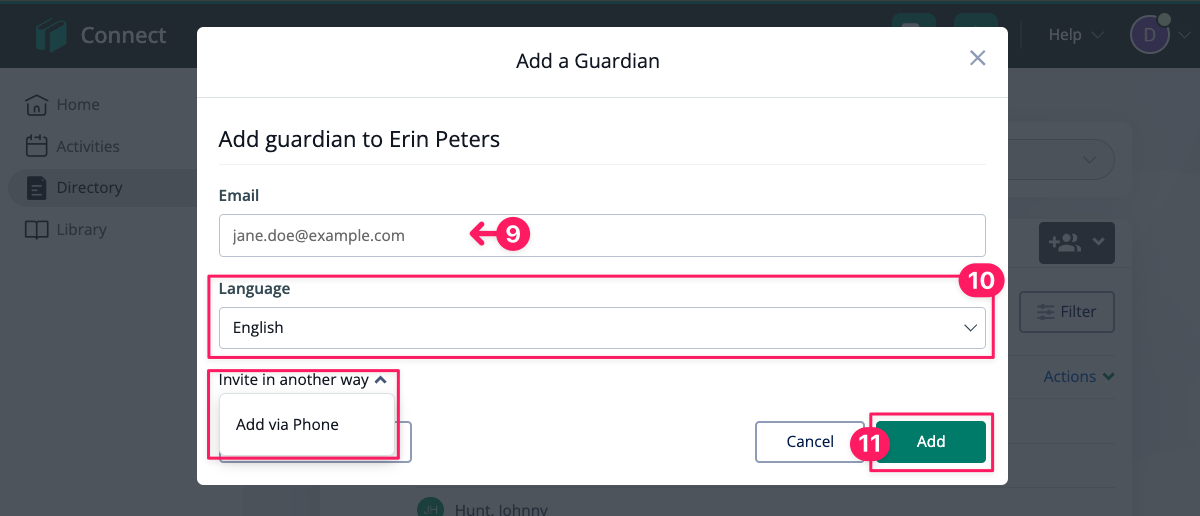Cancel adding the guardian
The width and height of the screenshot is (1200, 516).
(x=810, y=441)
